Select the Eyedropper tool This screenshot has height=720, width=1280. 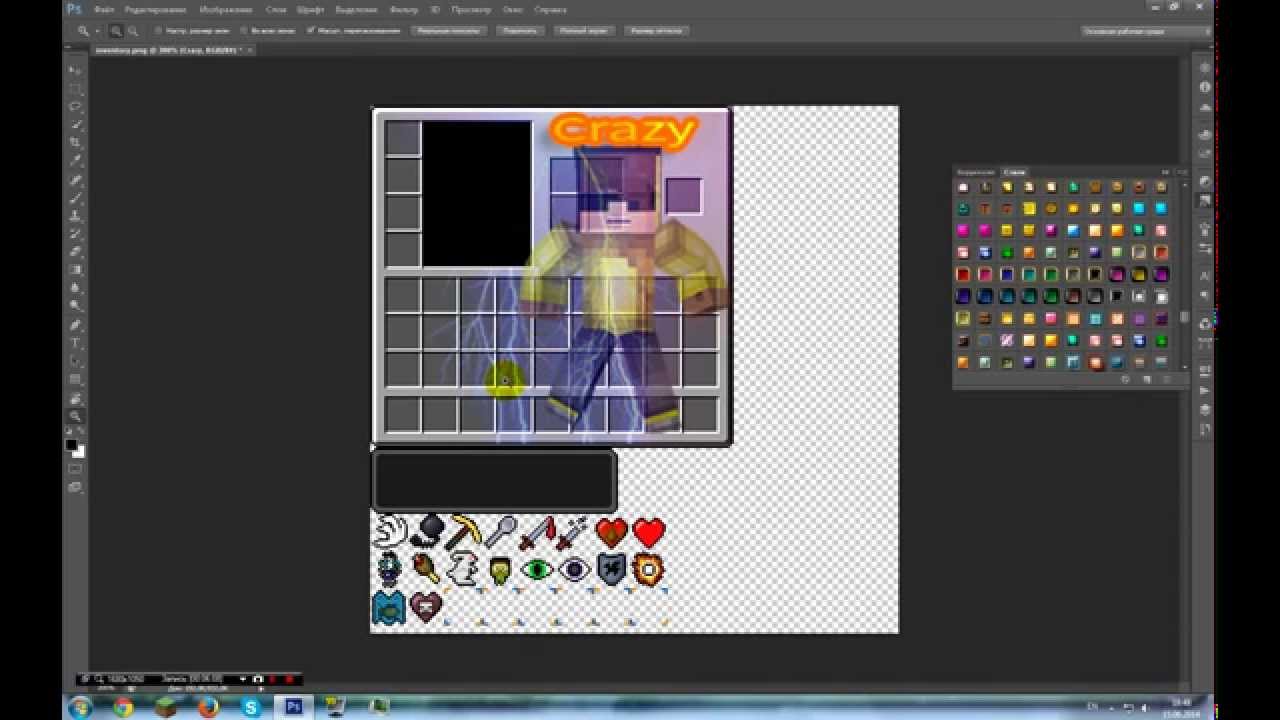[x=75, y=160]
